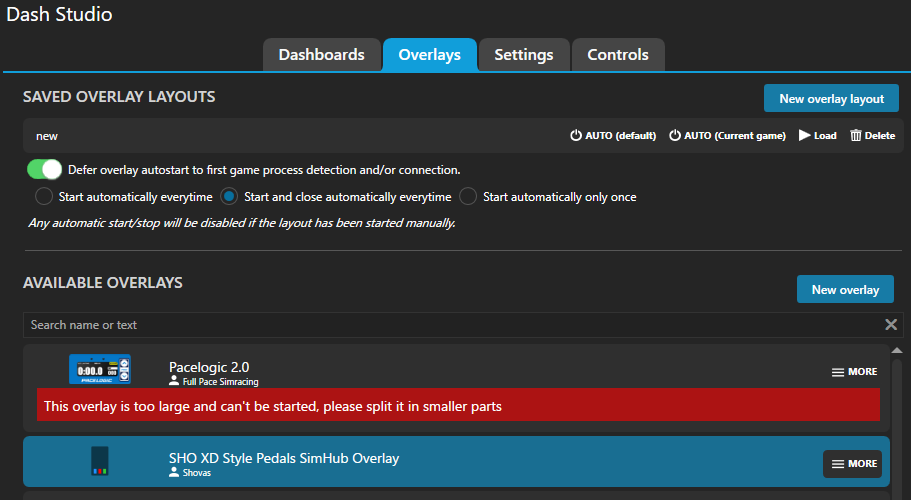Image resolution: width=911 pixels, height=500 pixels.
Task: Toggle defer overlay autostart switch
Action: click(x=45, y=170)
